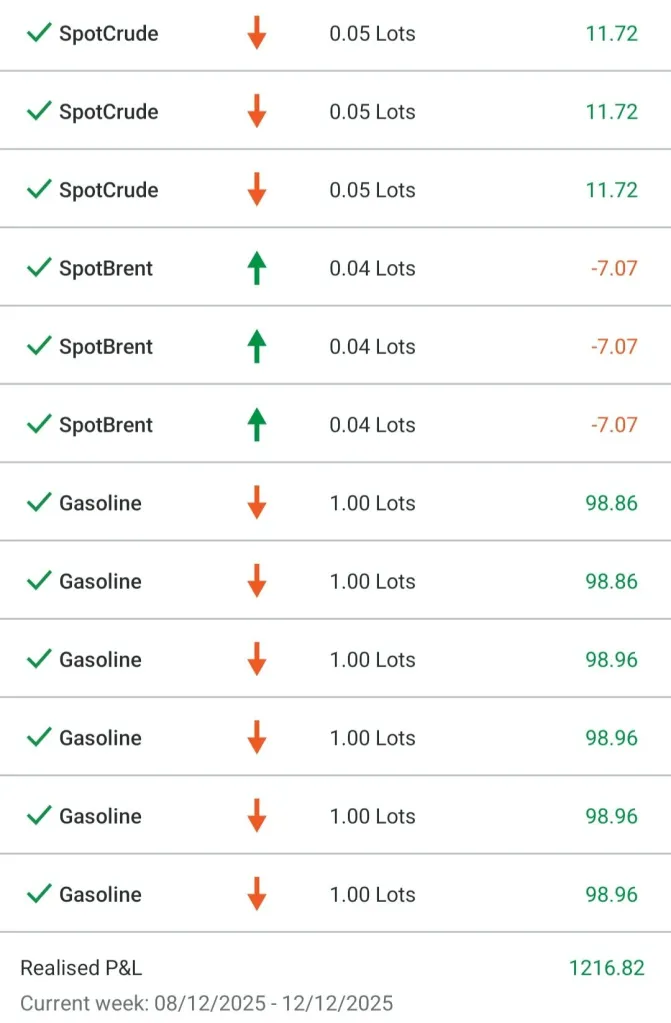The height and width of the screenshot is (1023, 671).
Task: Tap the Realised P&L label
Action: [81, 968]
